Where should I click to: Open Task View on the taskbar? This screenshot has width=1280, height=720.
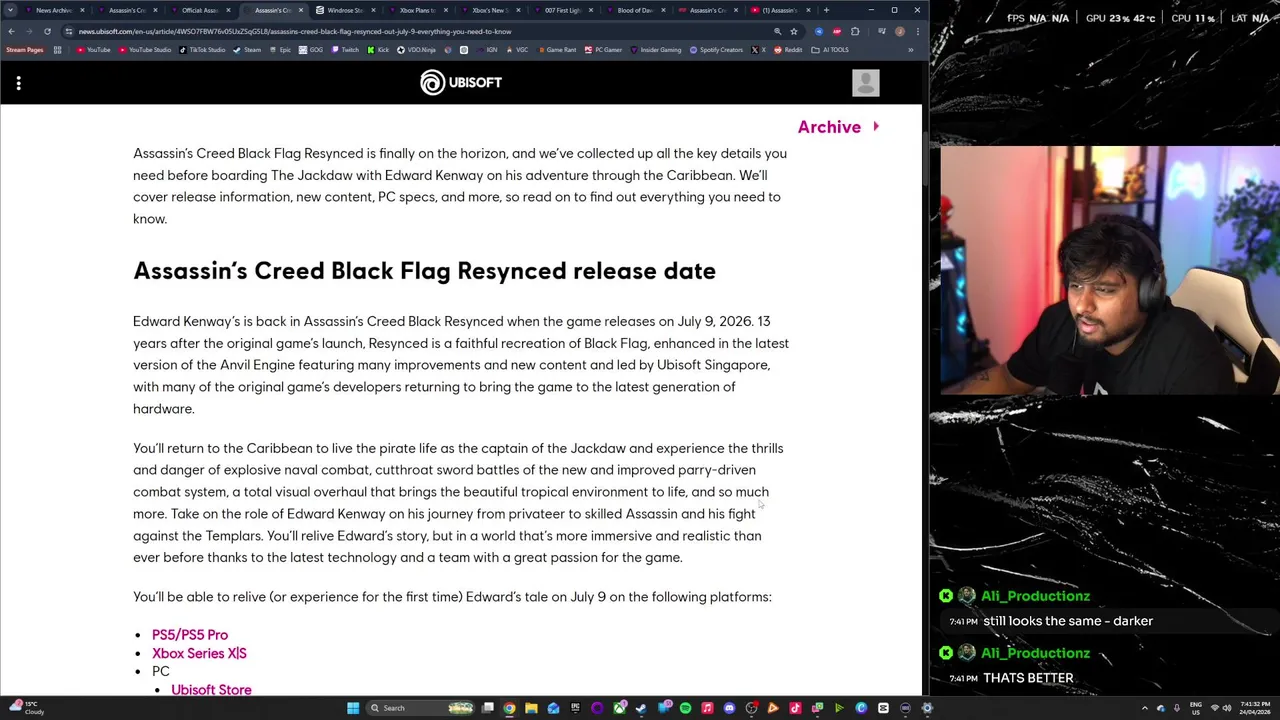click(488, 708)
